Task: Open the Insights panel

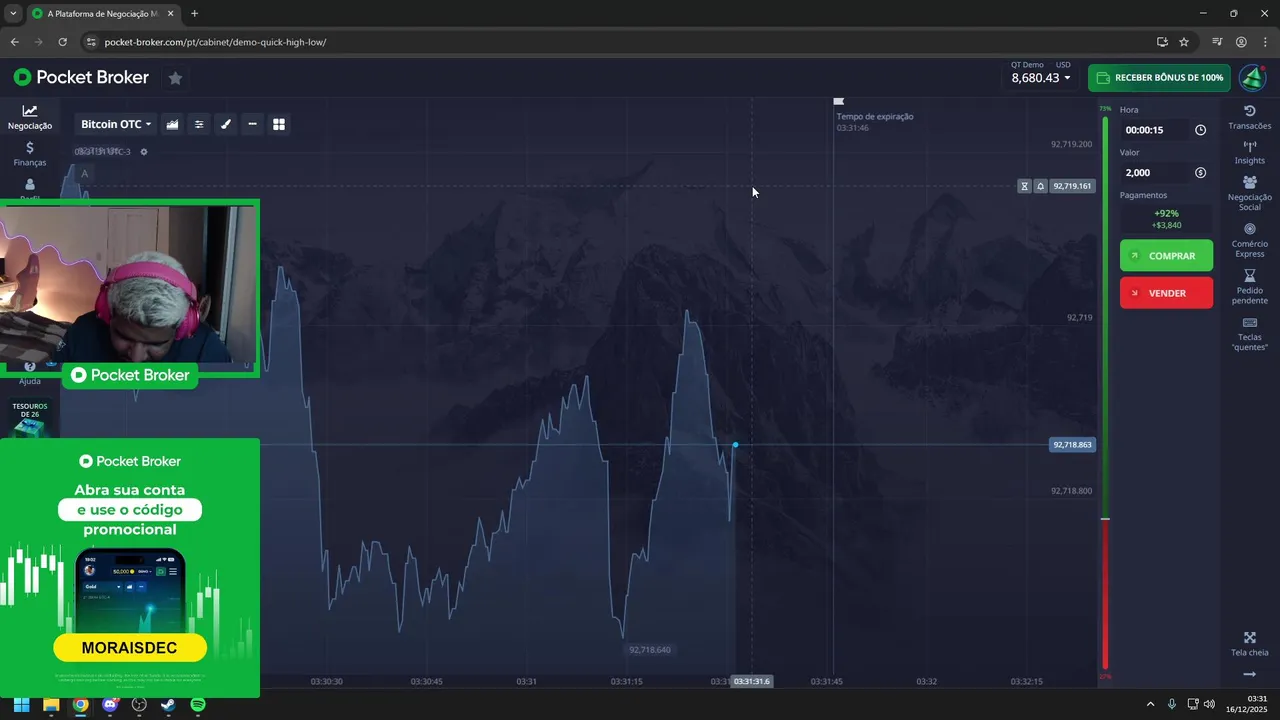Action: (1249, 152)
